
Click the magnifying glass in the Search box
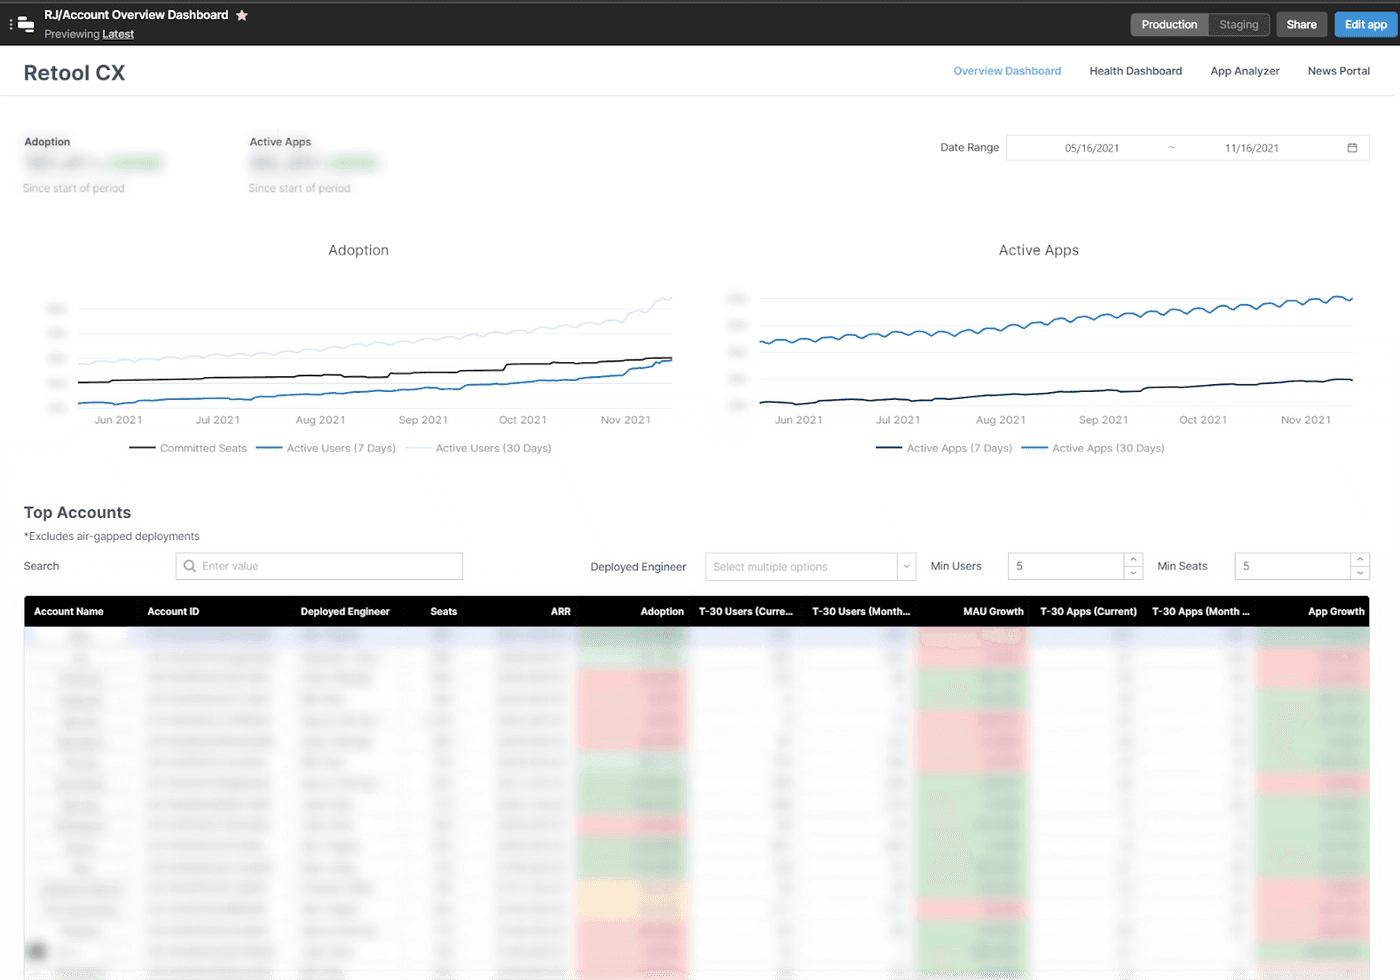[x=189, y=566]
